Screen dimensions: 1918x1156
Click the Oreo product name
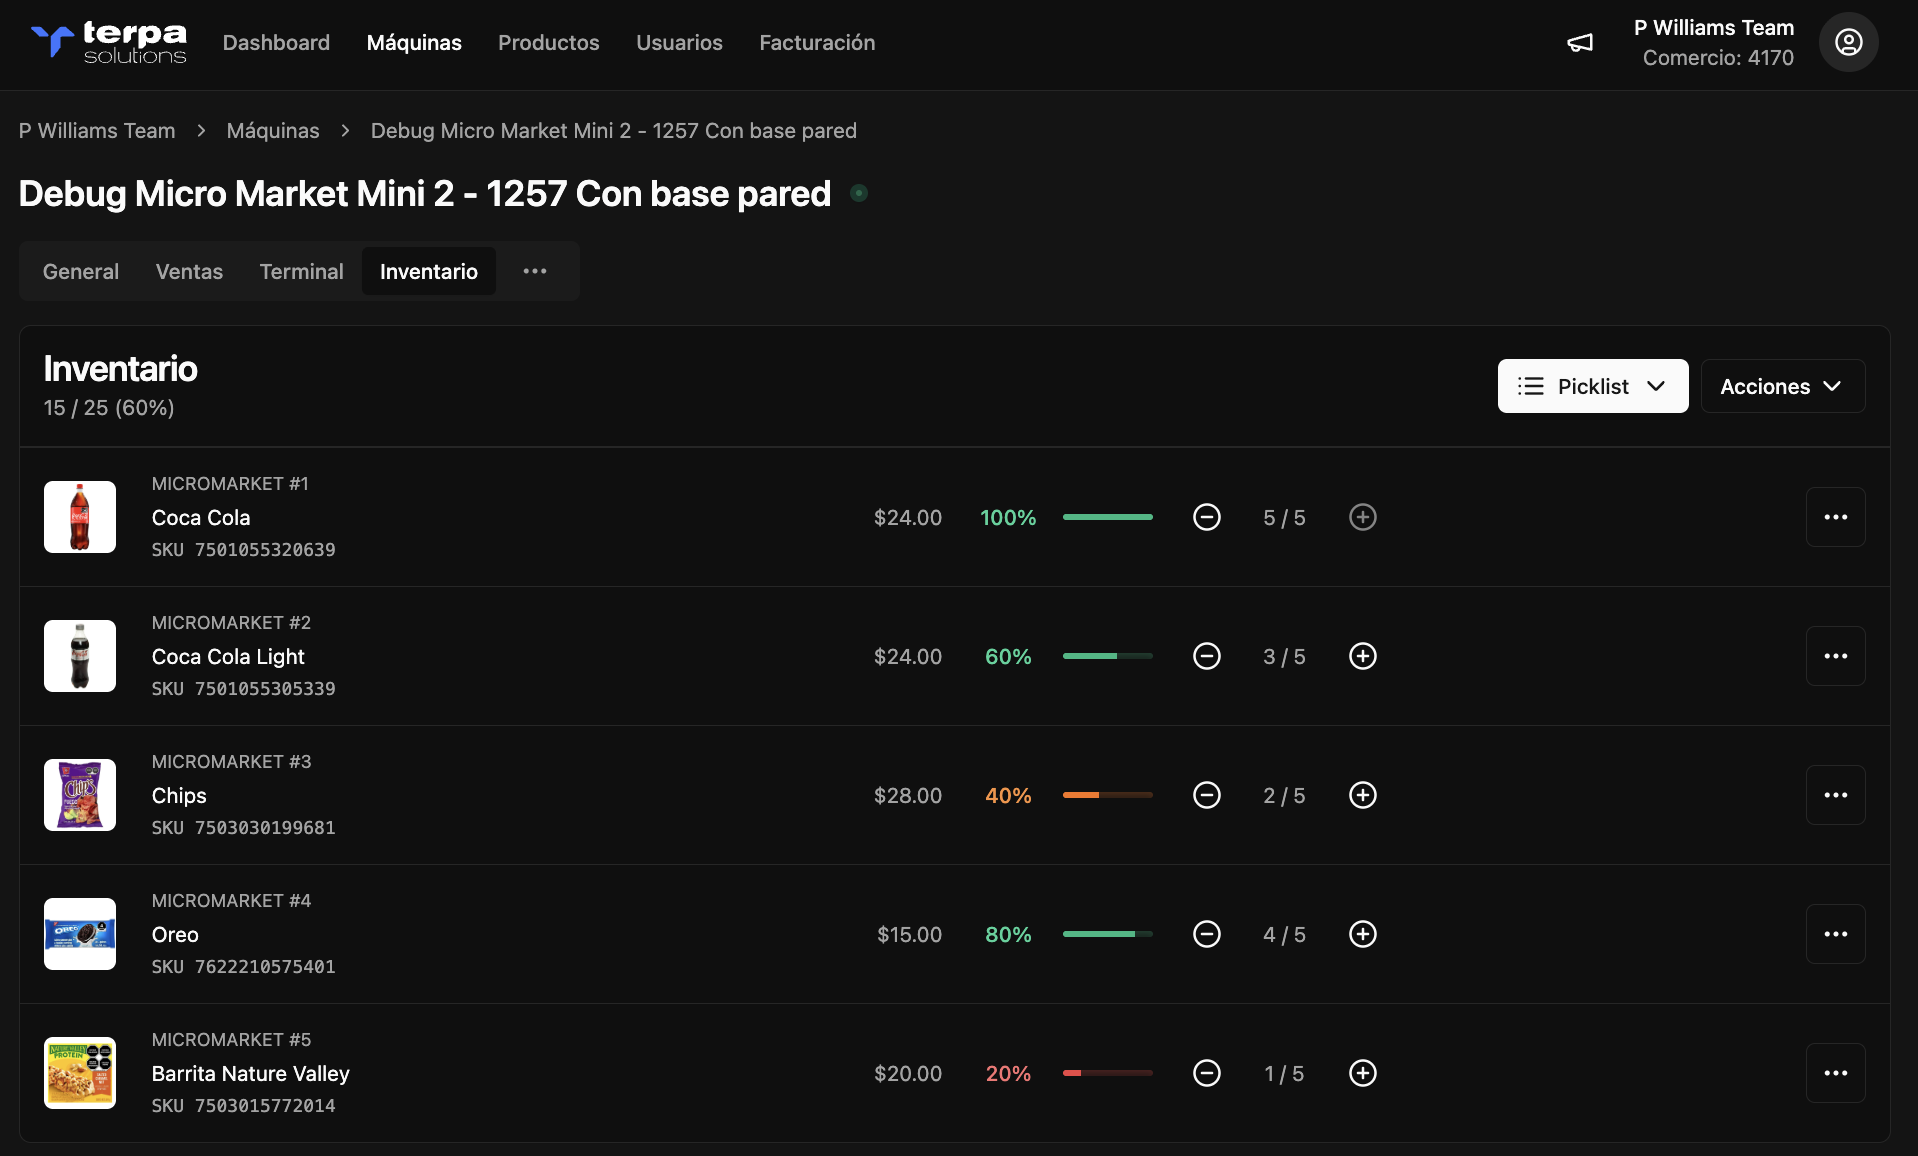pos(175,935)
